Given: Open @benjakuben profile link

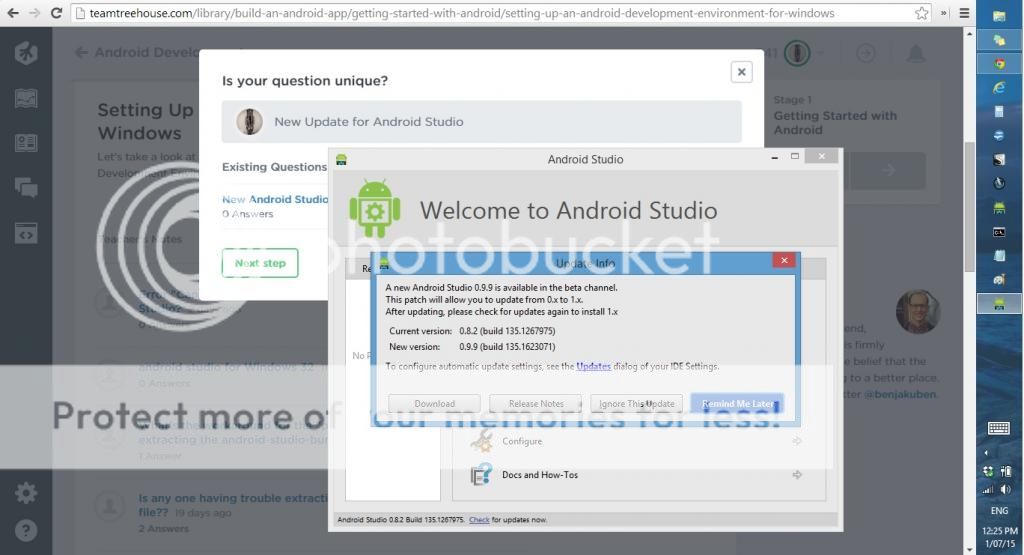Looking at the screenshot, I should coord(900,394).
